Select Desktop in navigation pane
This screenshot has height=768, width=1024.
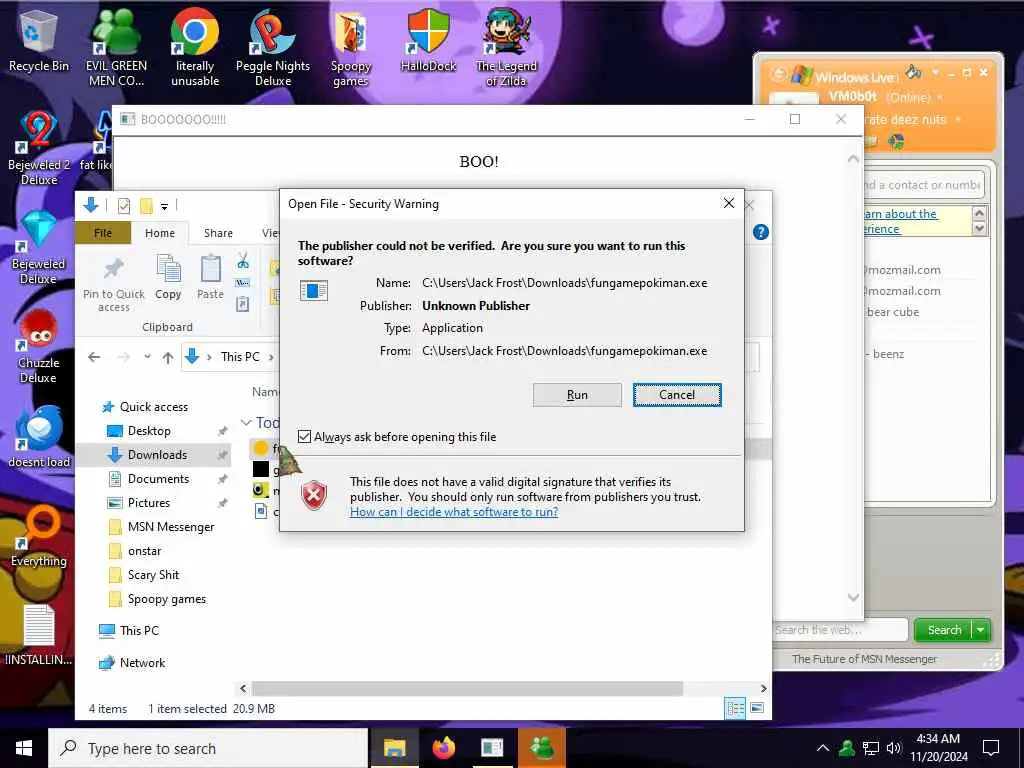click(x=149, y=431)
